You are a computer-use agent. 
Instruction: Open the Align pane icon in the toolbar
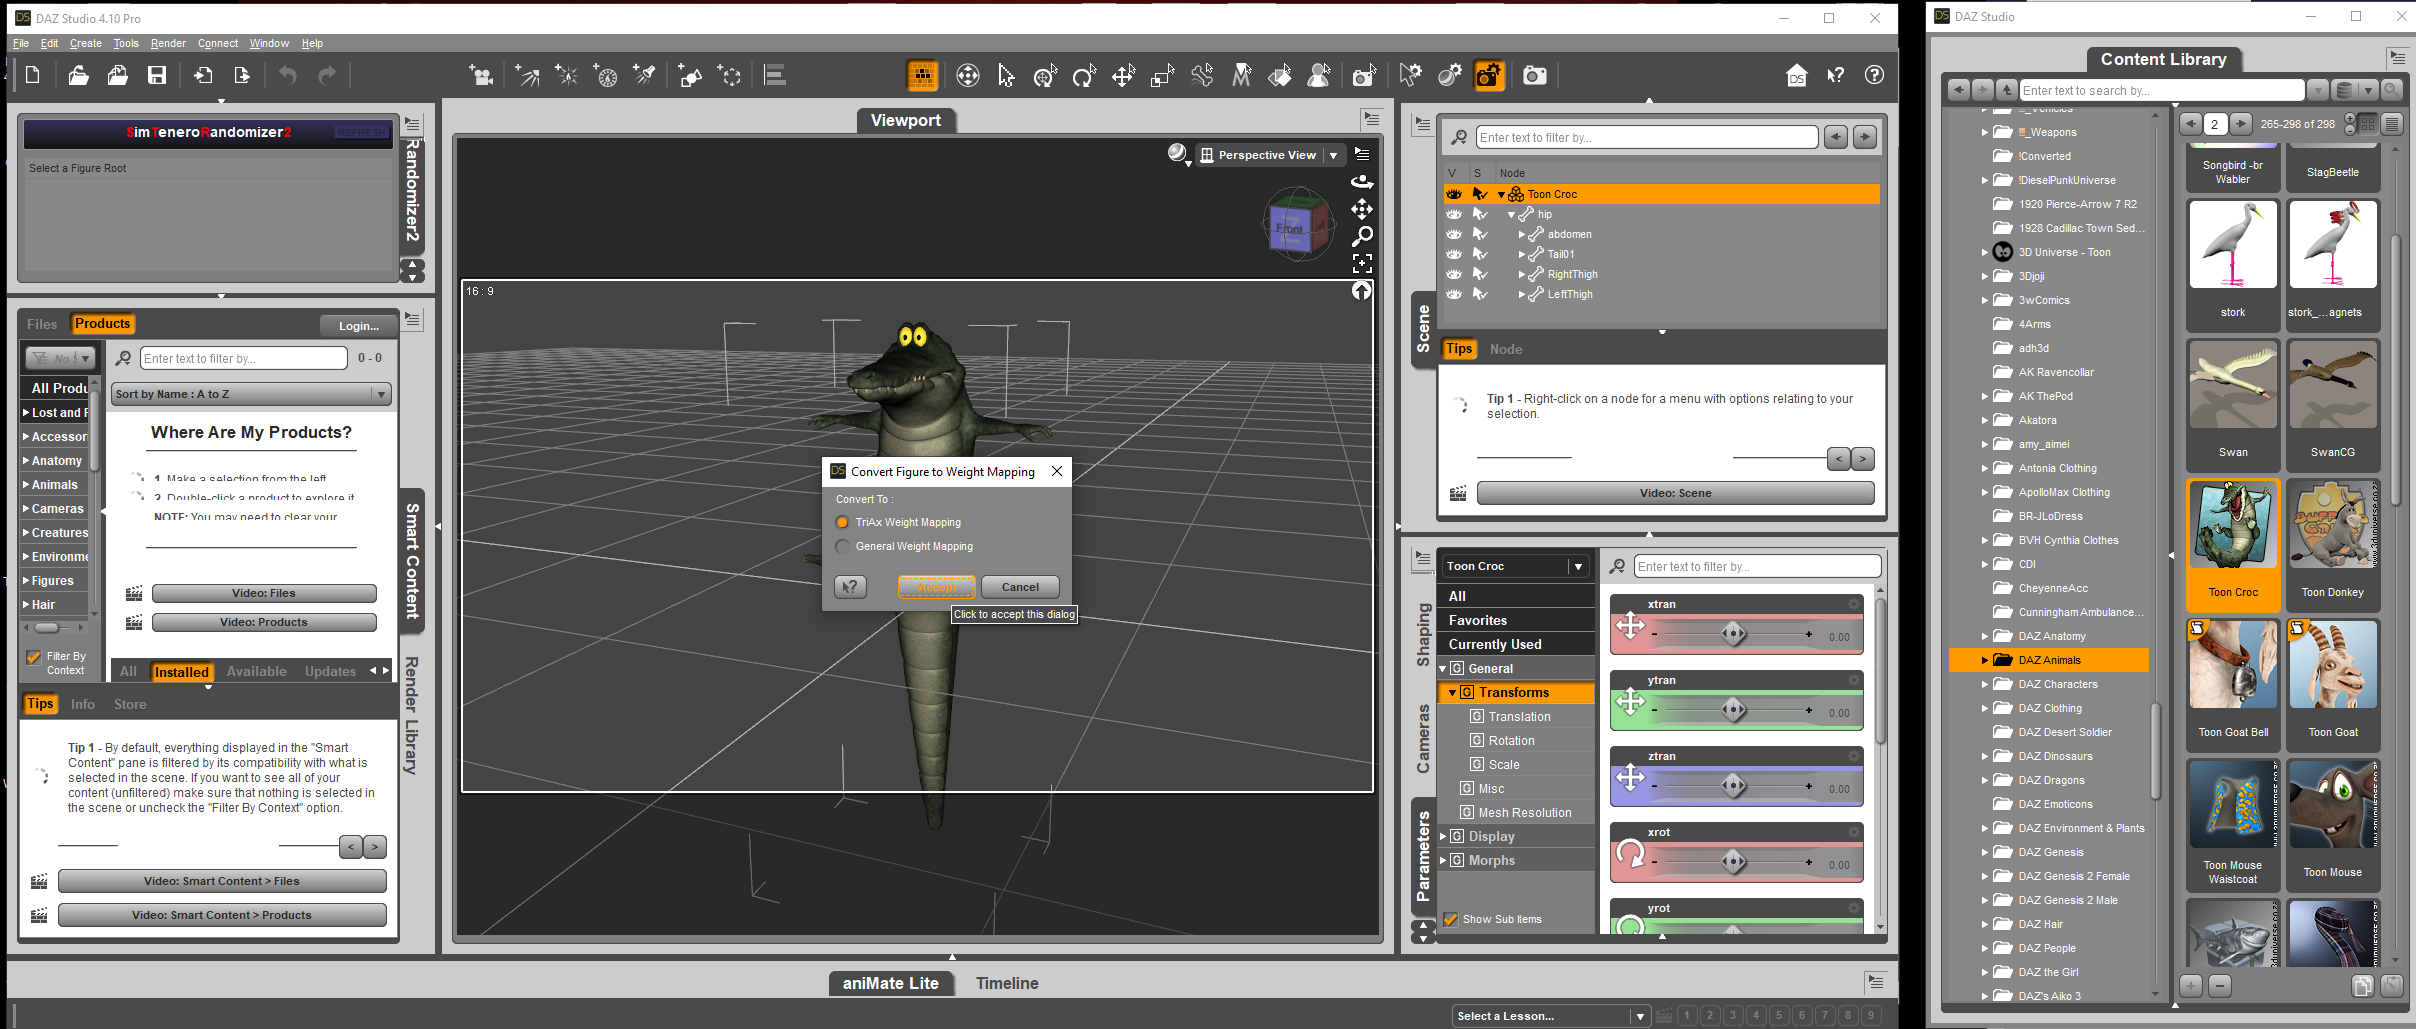pos(775,75)
